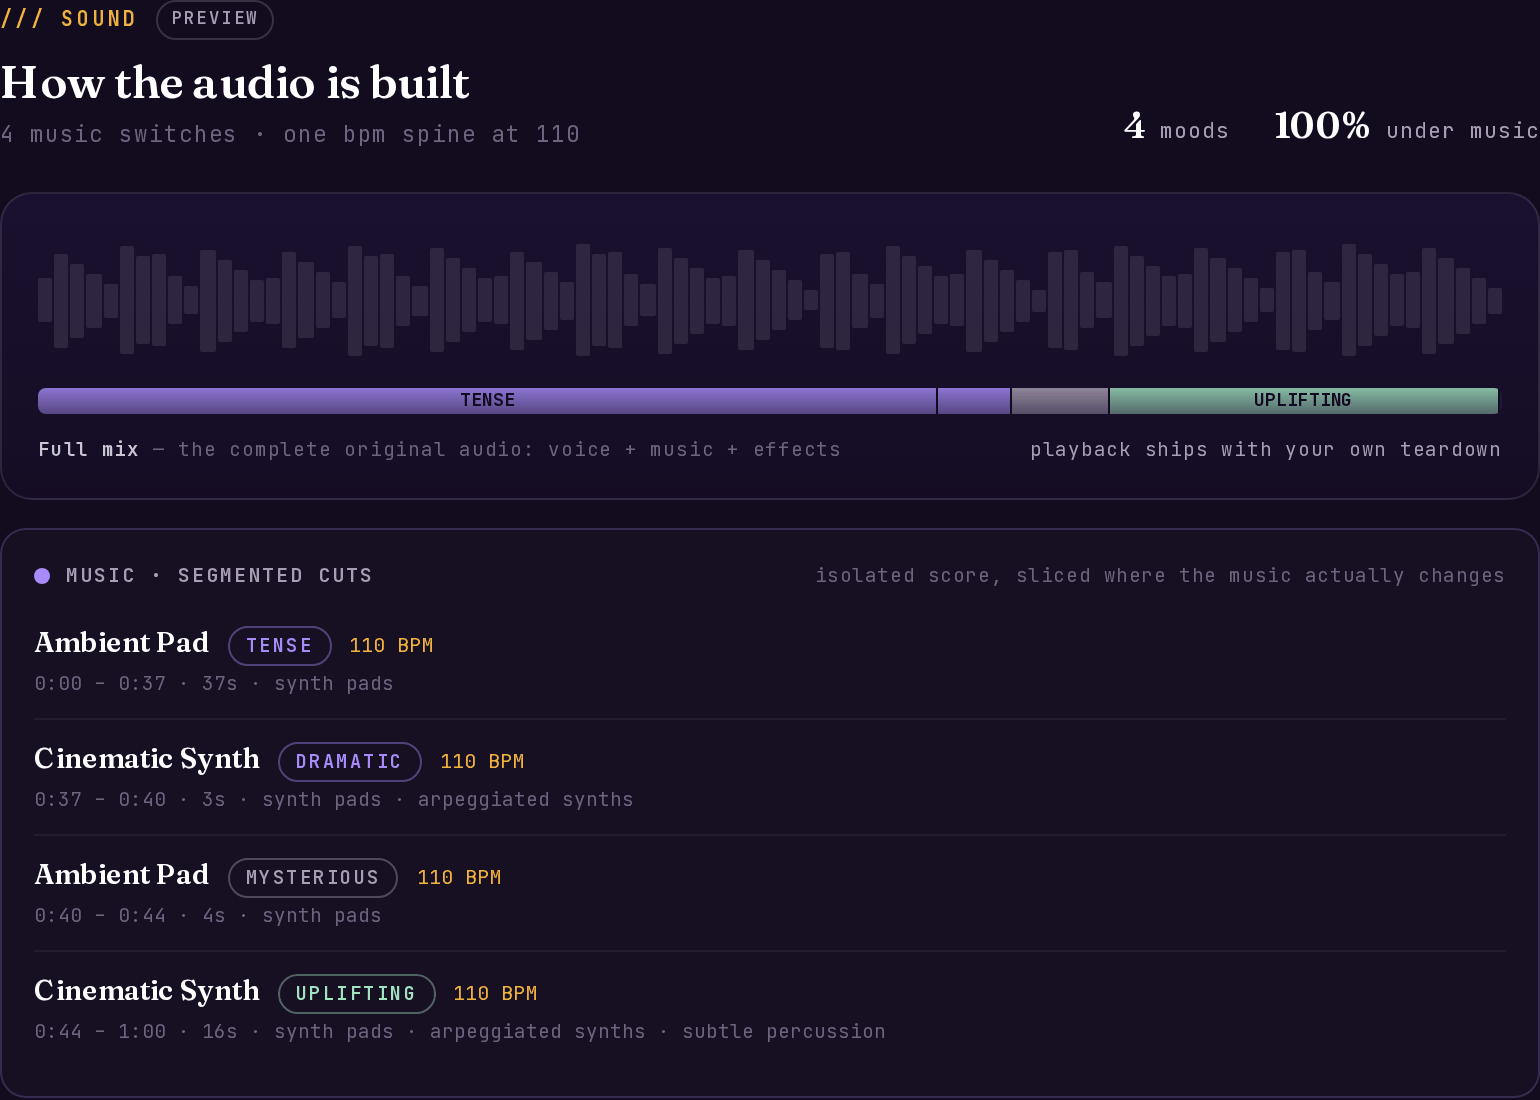Screen dimensions: 1540x1100
Task: Click the gray mysterious timeline segment
Action: pos(1060,400)
